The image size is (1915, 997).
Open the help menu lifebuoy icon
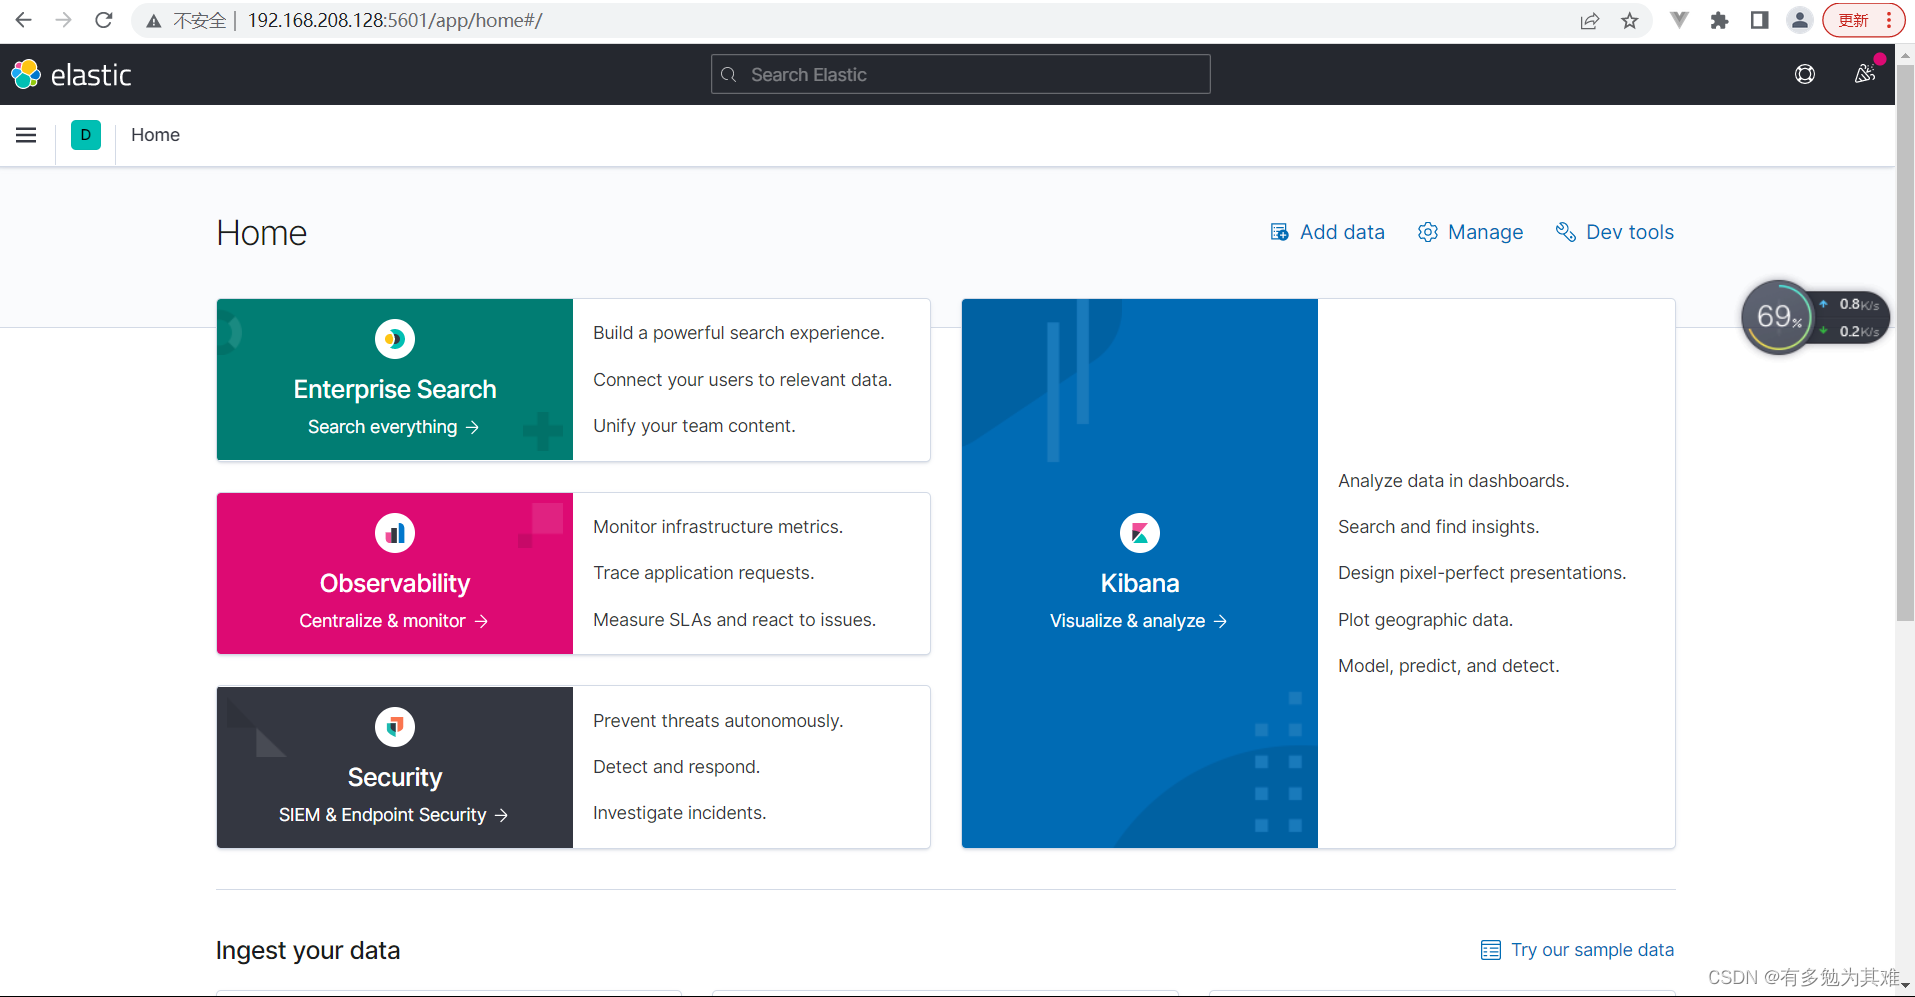tap(1805, 74)
